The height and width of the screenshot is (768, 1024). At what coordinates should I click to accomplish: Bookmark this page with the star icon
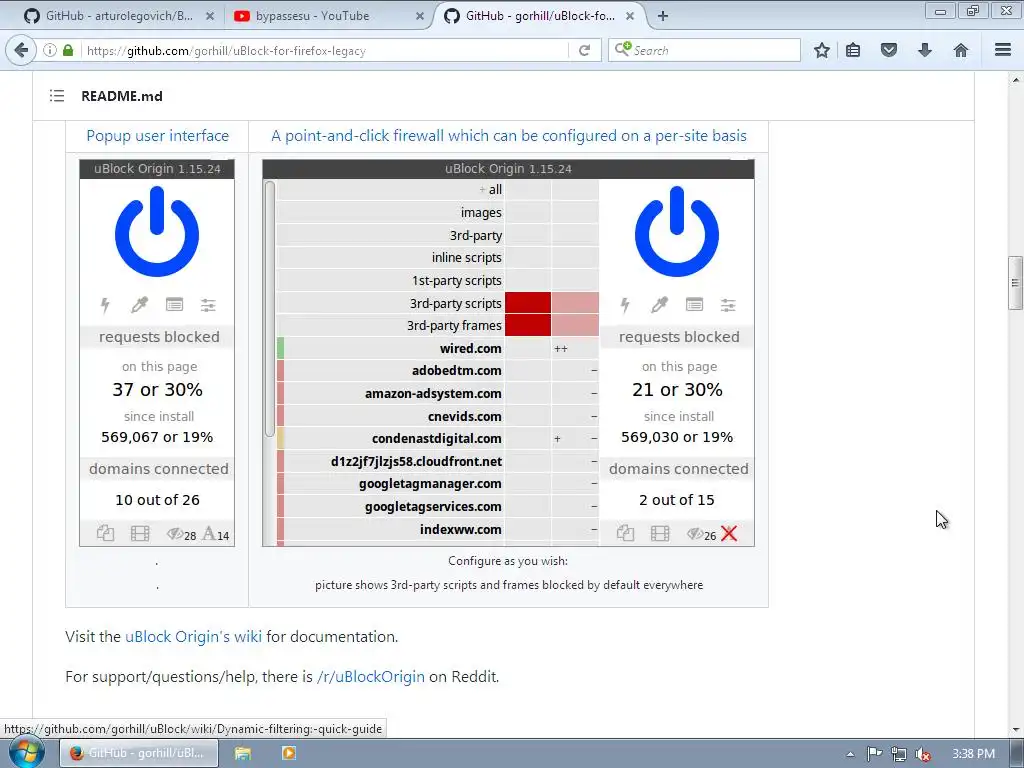click(822, 50)
